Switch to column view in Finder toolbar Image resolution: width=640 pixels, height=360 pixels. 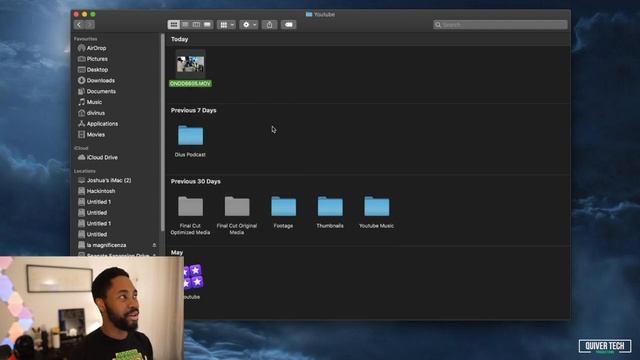(x=196, y=25)
